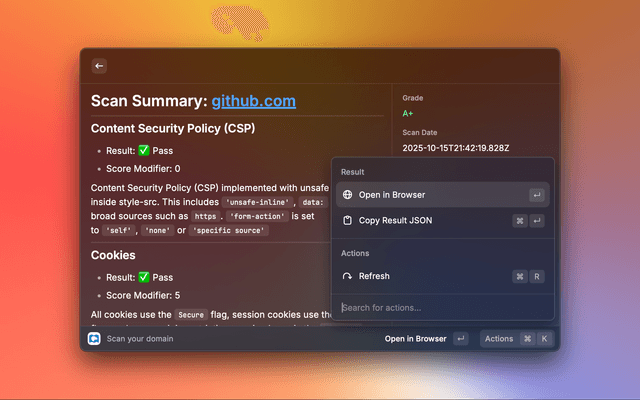Image resolution: width=640 pixels, height=400 pixels.
Task: Click the K shortcut key beside Actions
Action: [544, 339]
